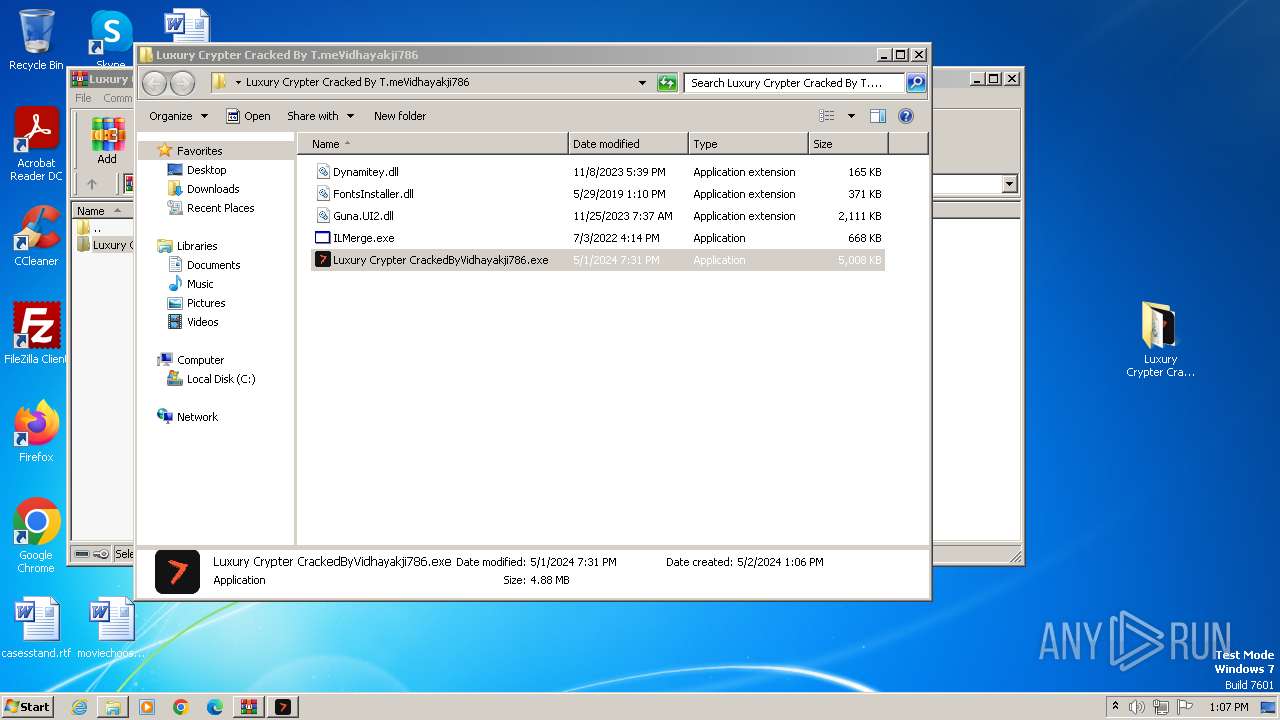Image resolution: width=1280 pixels, height=720 pixels.
Task: Sort by the Name column header
Action: click(433, 144)
